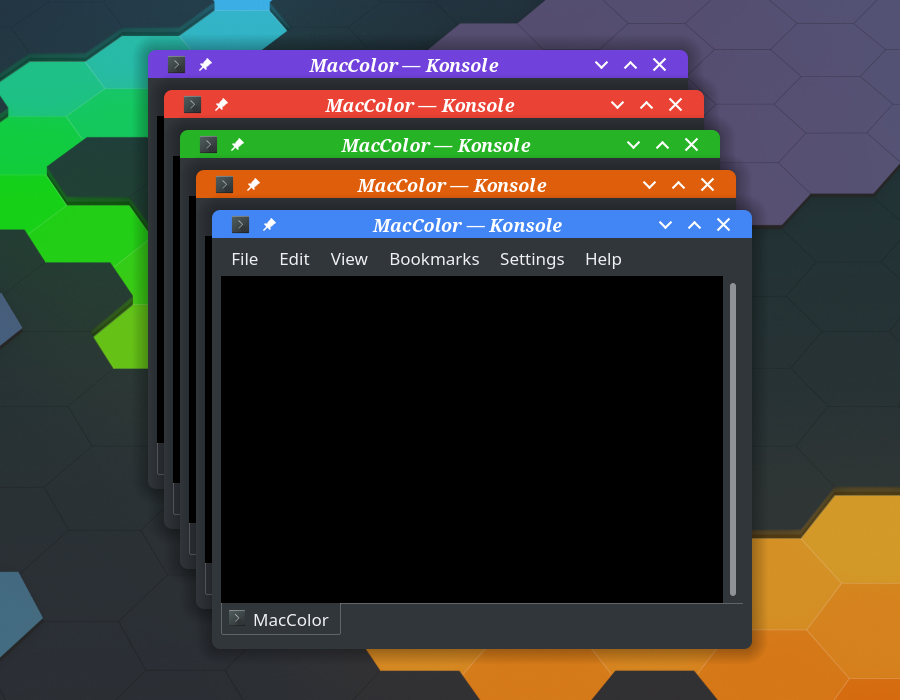Click the Konsole app icon in green titlebar

[208, 145]
